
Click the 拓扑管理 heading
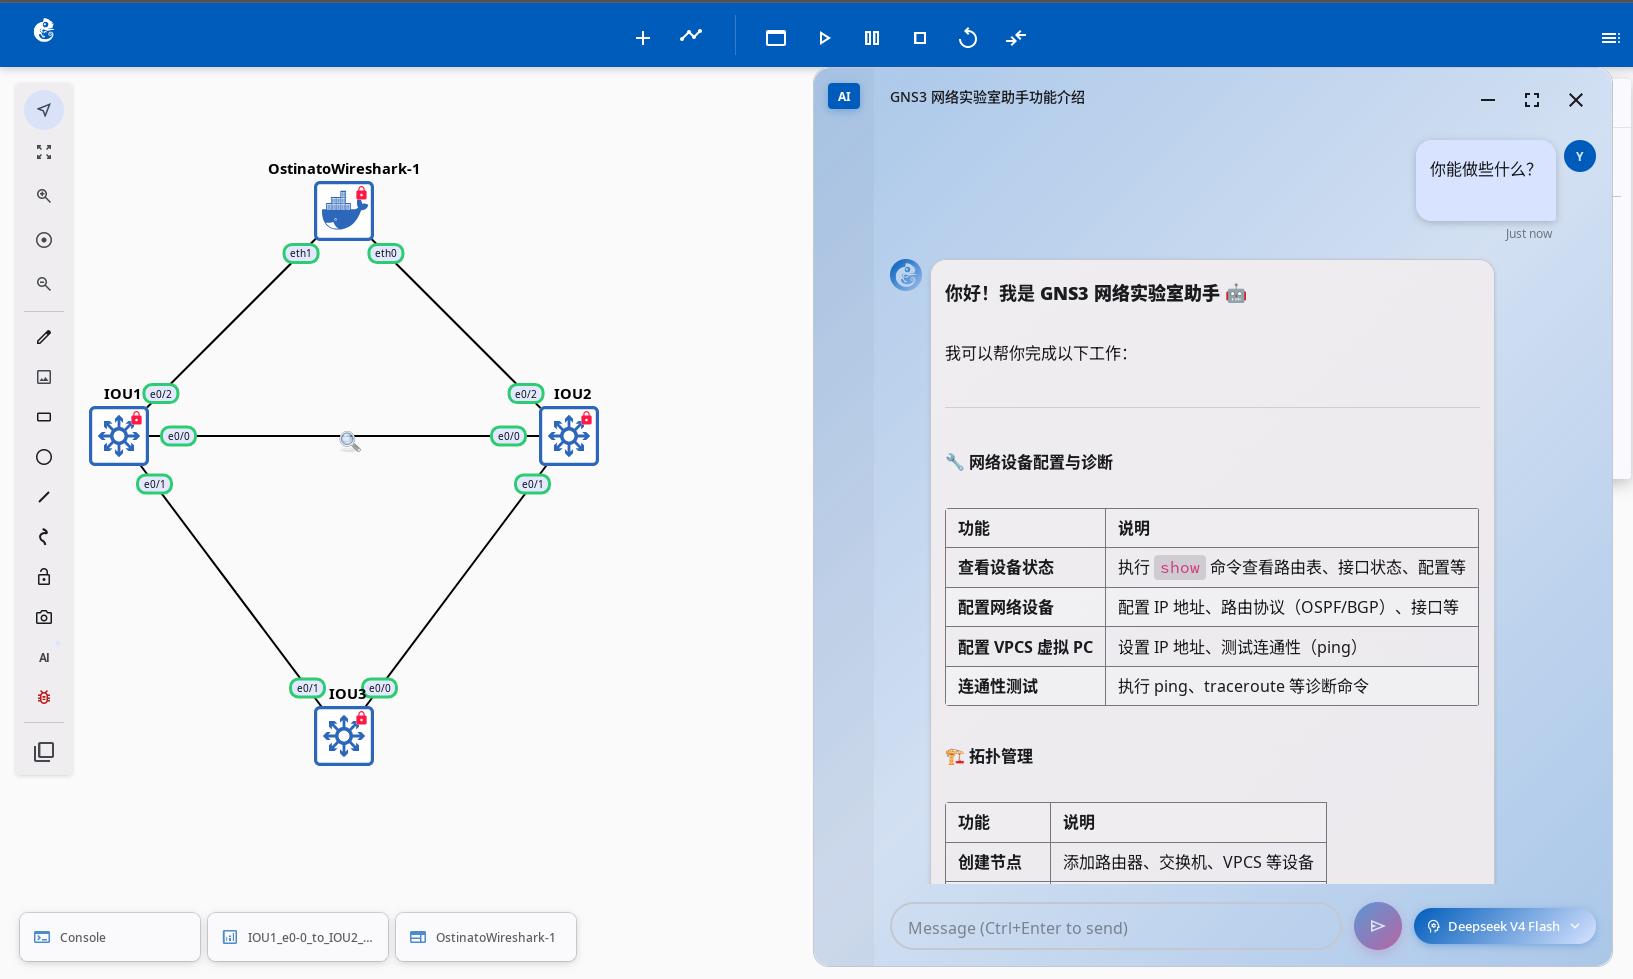[x=989, y=756]
